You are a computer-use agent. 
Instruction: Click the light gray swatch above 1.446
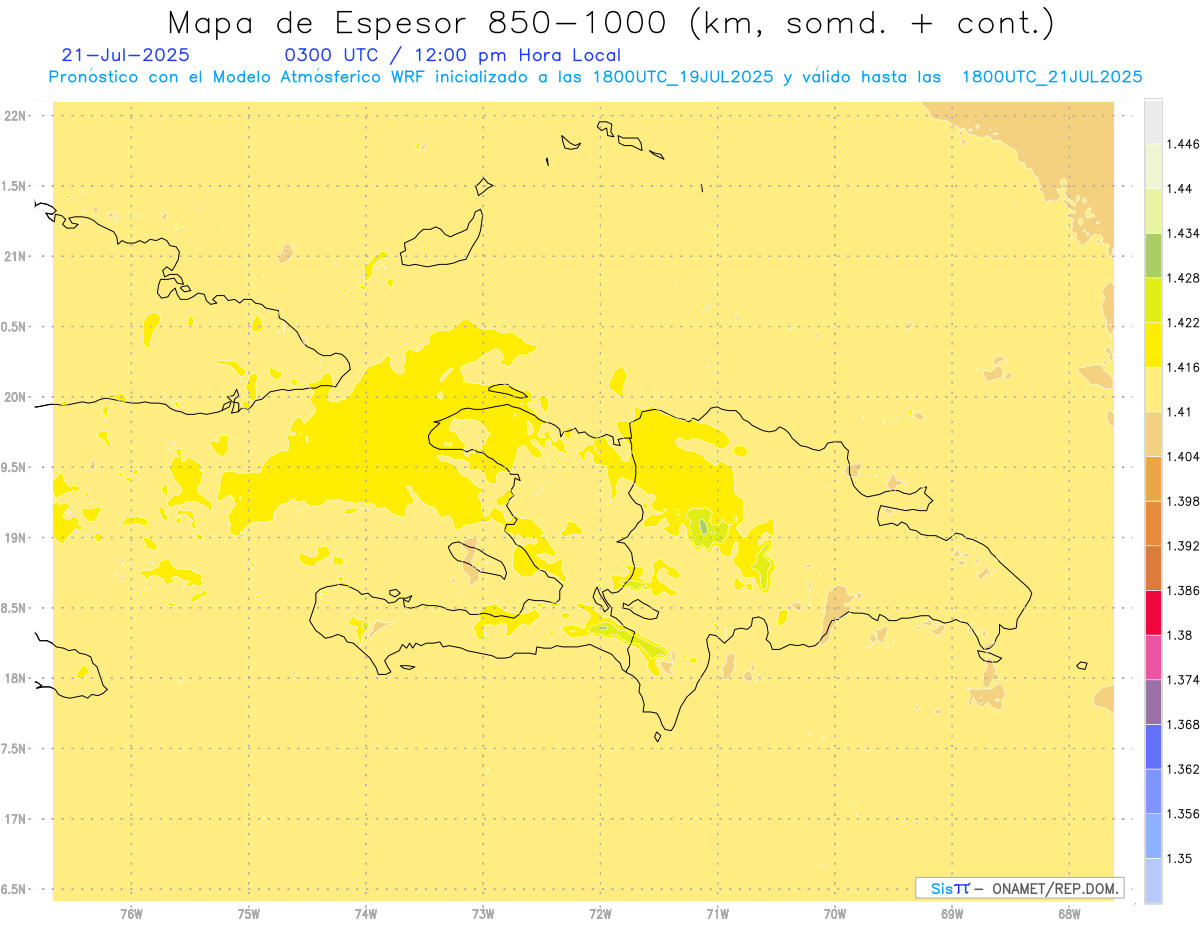(x=1153, y=121)
